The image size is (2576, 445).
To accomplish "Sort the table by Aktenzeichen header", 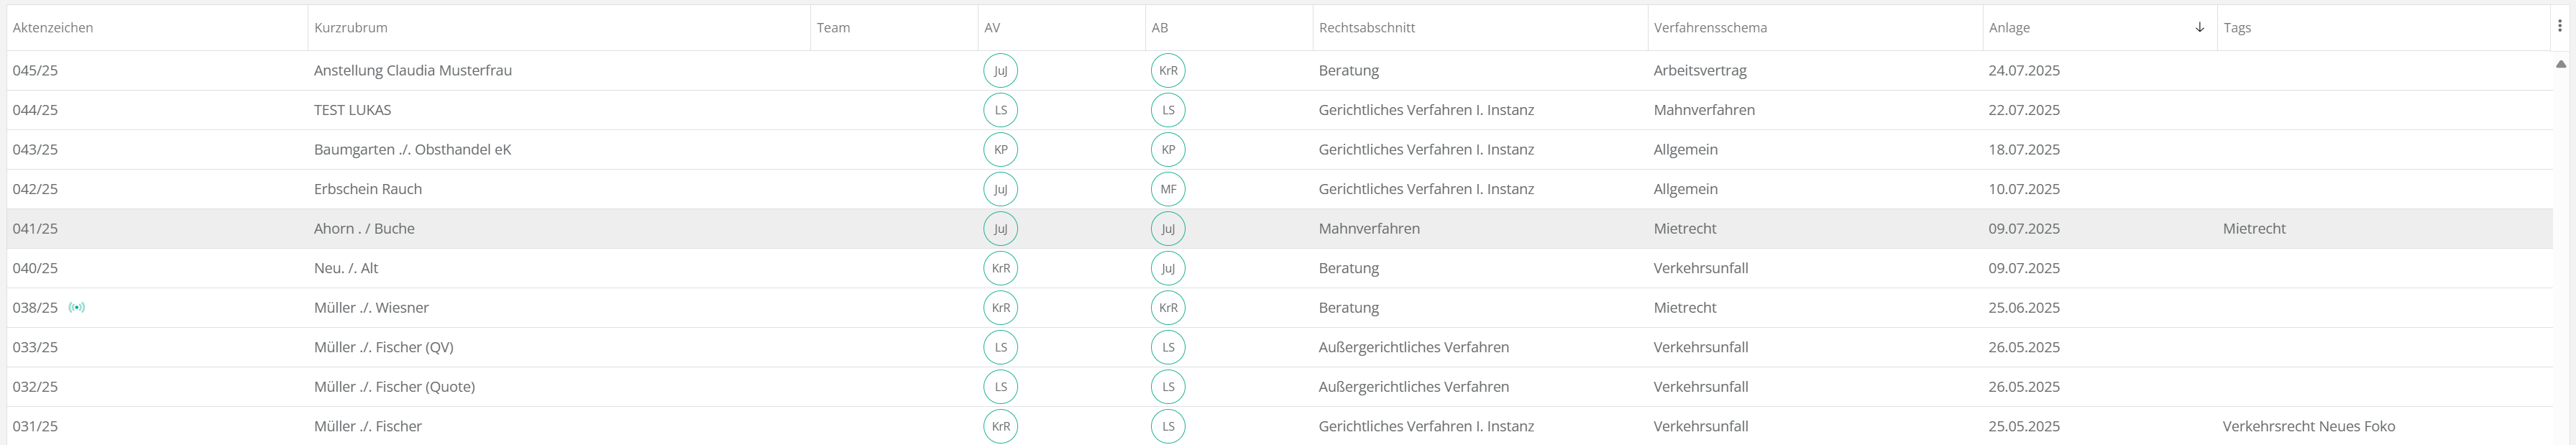I will [x=53, y=28].
